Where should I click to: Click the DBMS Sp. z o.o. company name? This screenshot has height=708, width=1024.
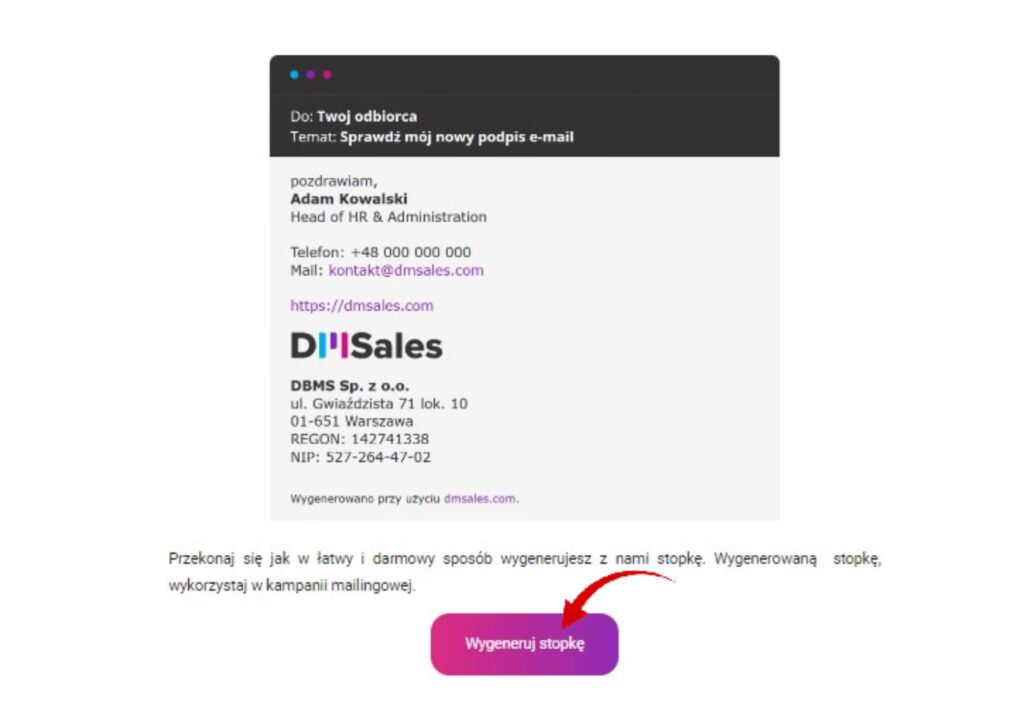coord(349,385)
